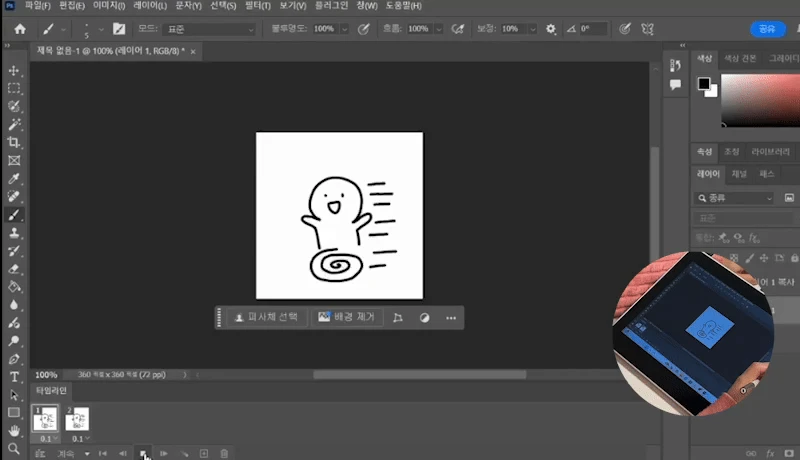Select the Eraser tool

[14, 268]
